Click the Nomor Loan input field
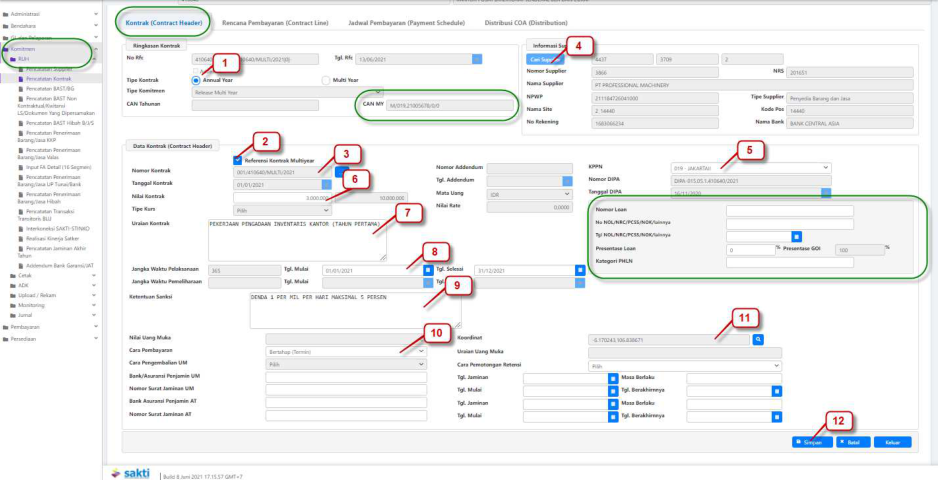The image size is (938, 480). point(790,211)
